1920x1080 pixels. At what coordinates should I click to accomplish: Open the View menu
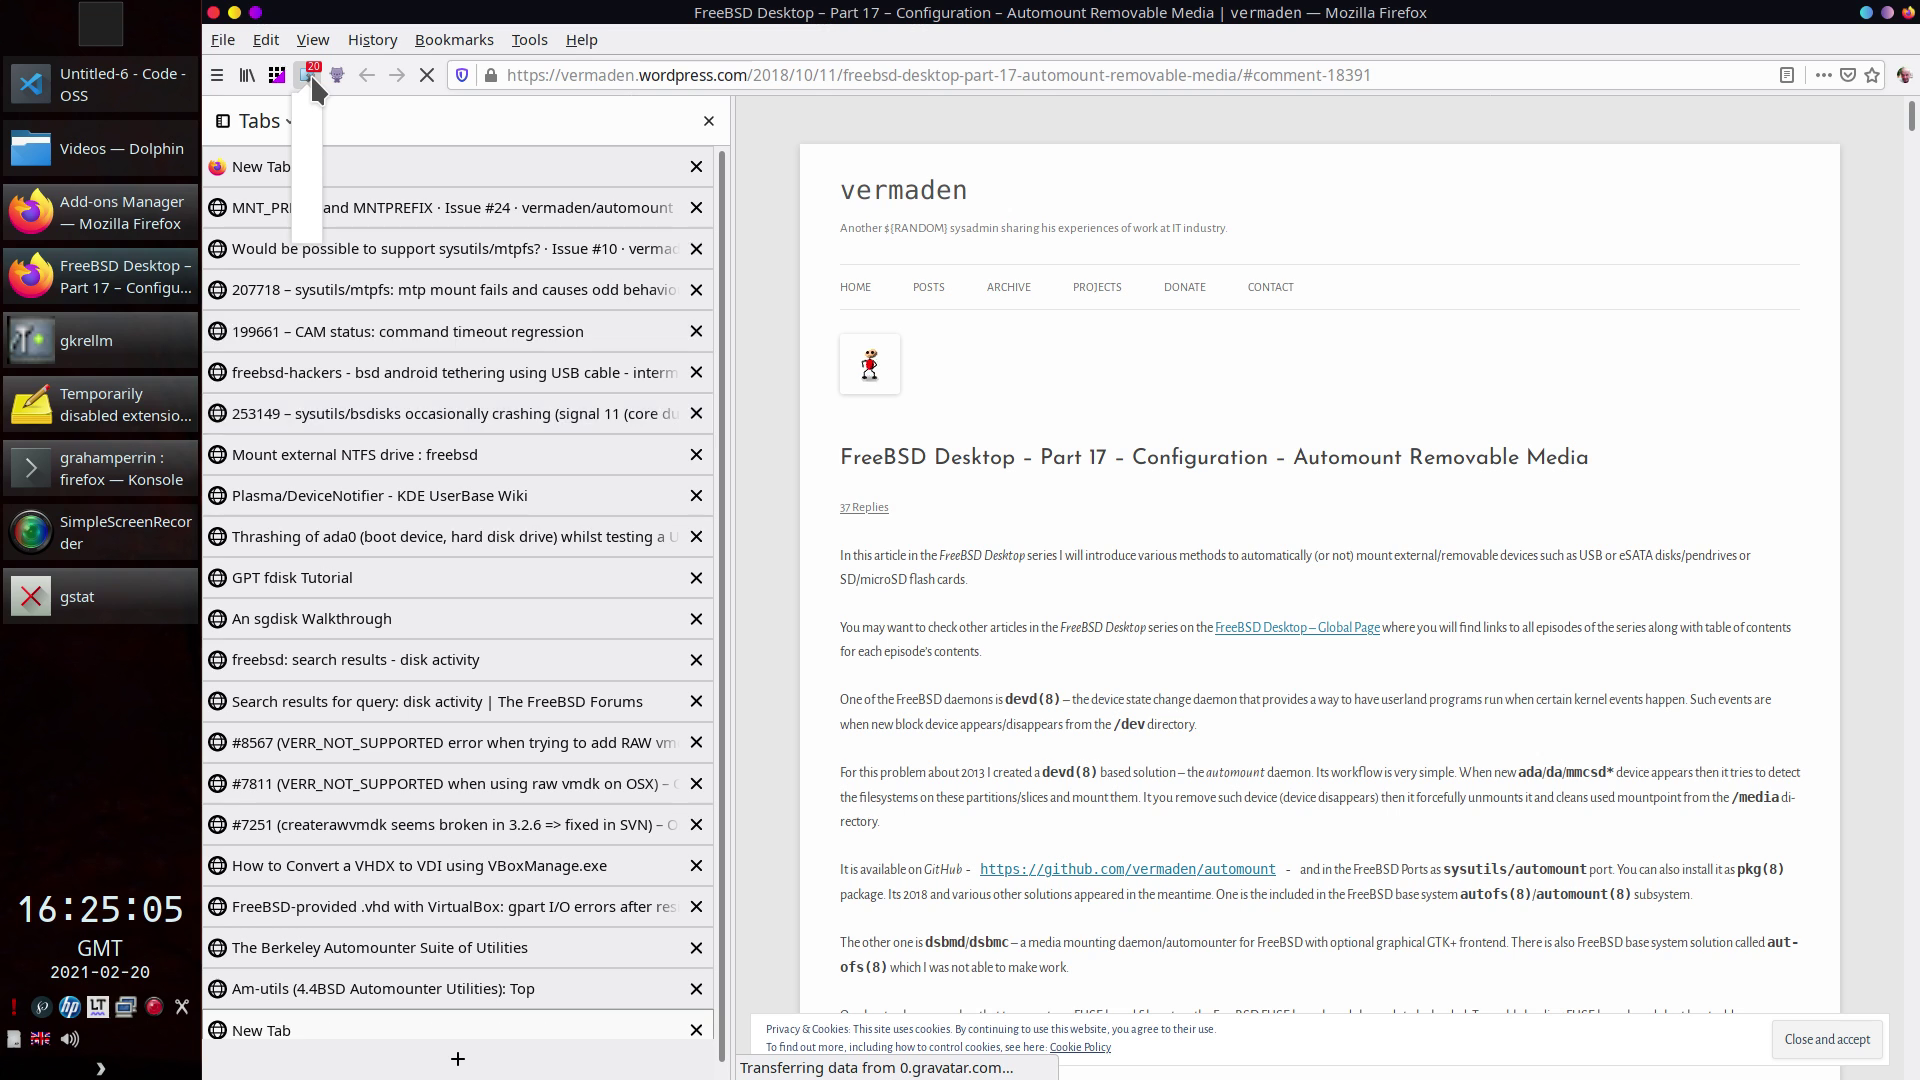[x=313, y=40]
